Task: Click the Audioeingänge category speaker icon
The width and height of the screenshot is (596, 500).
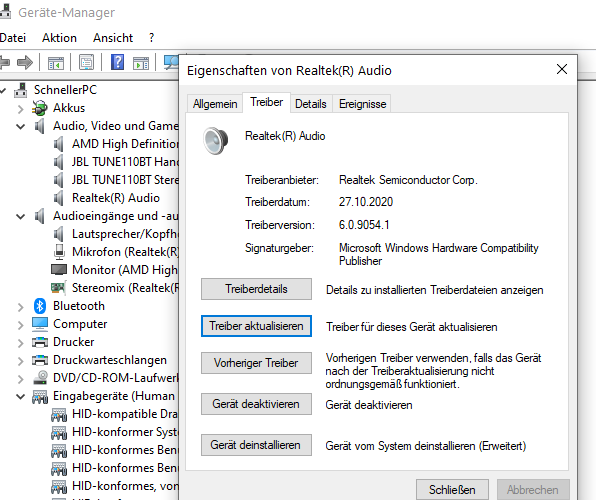Action: [40, 216]
